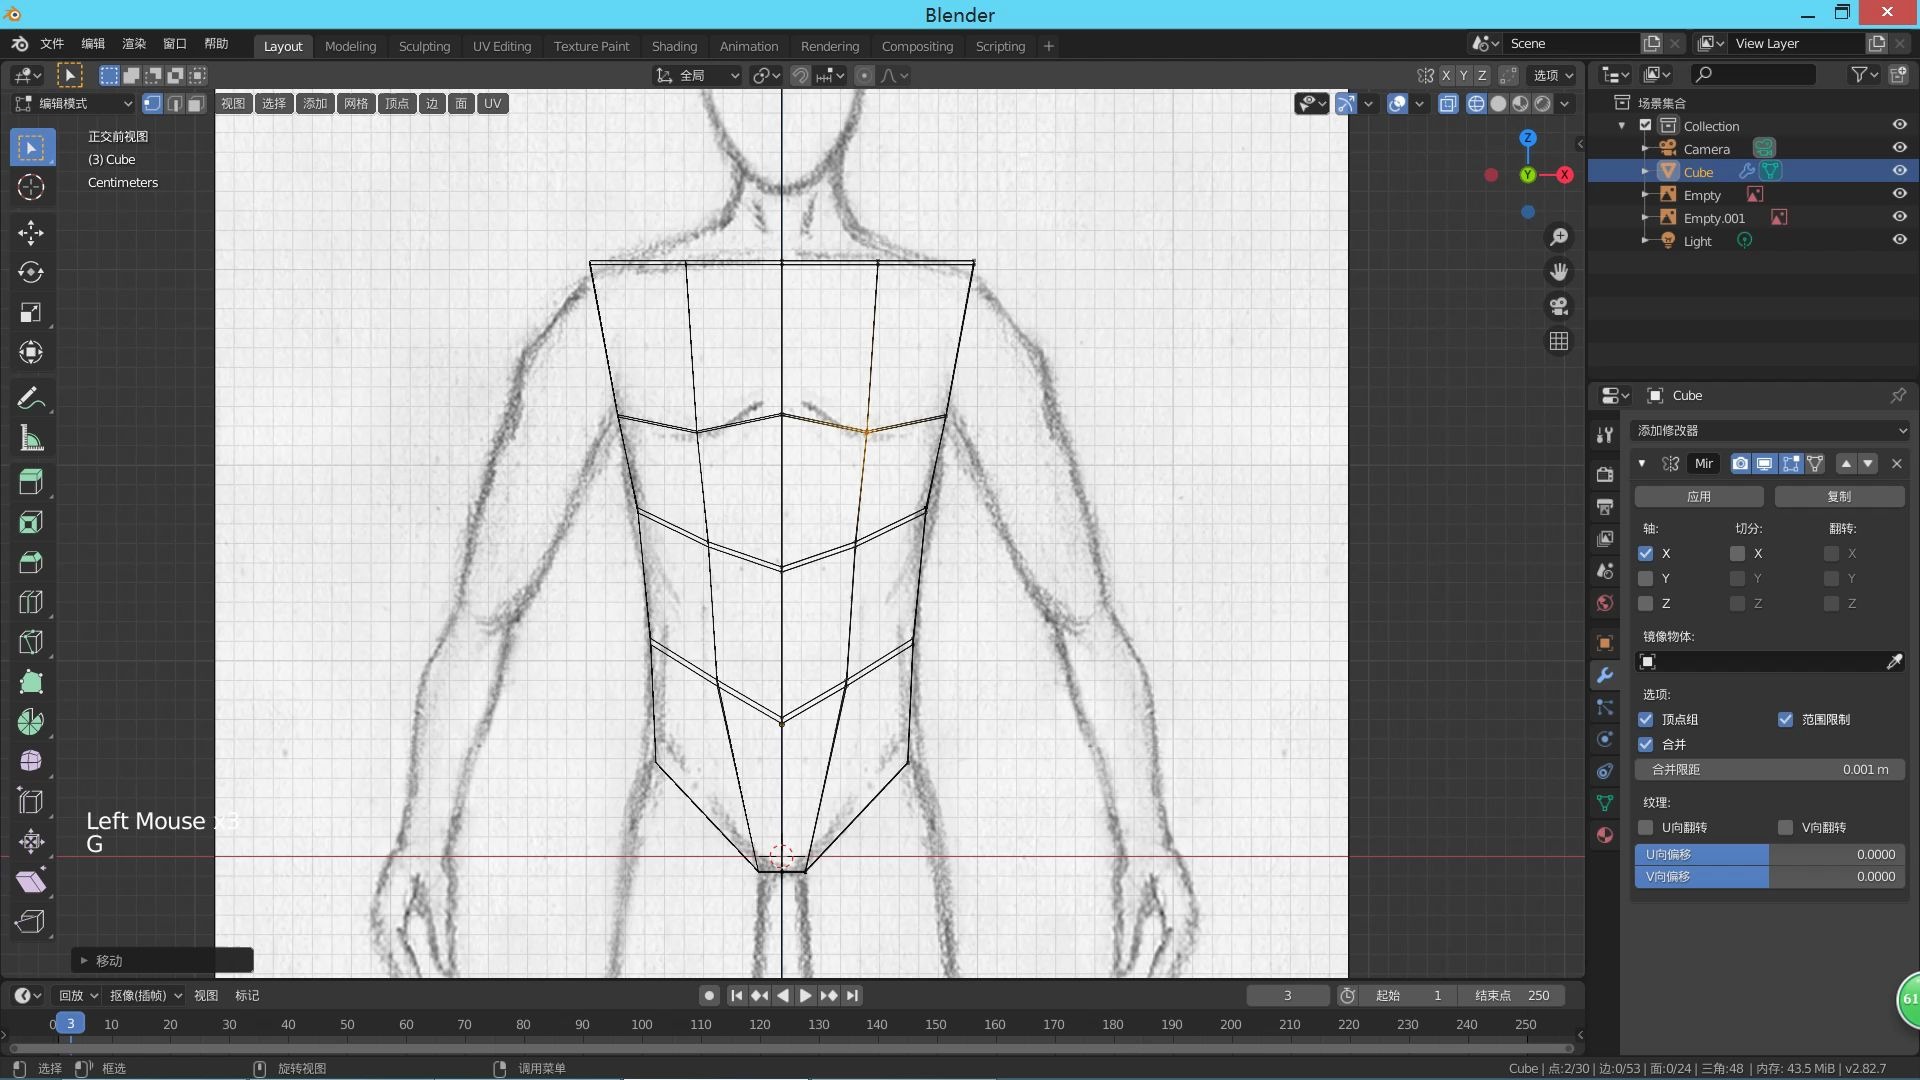1920x1080 pixels.
Task: Click the 应用 apply modifier button
Action: 1698,496
